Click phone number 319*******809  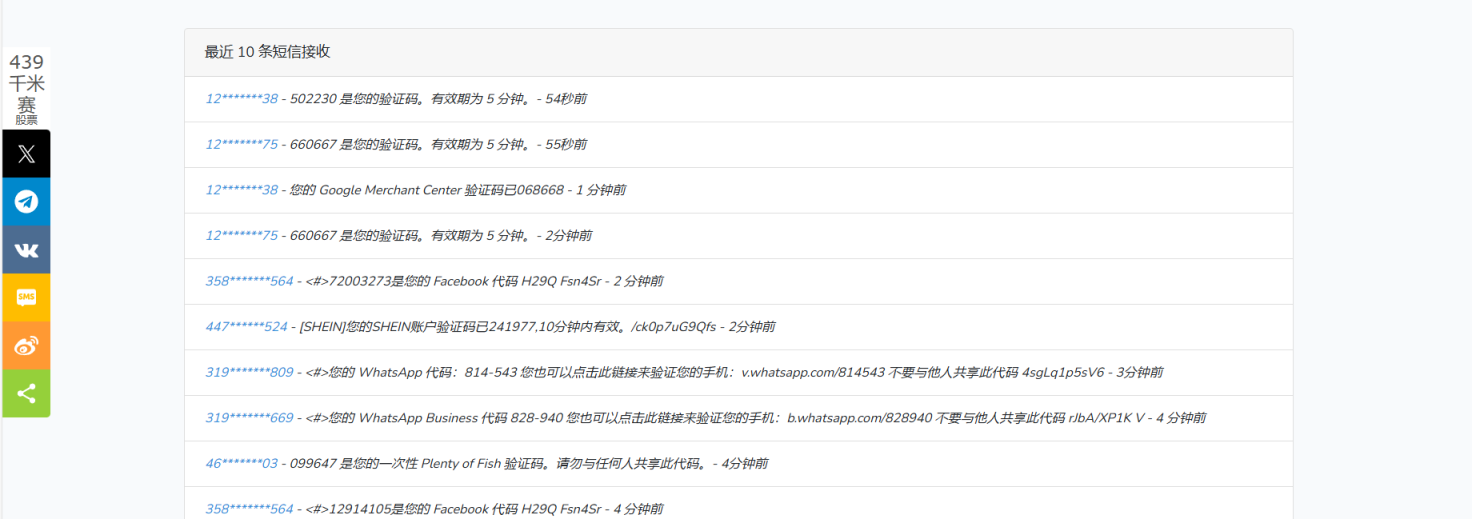point(250,373)
